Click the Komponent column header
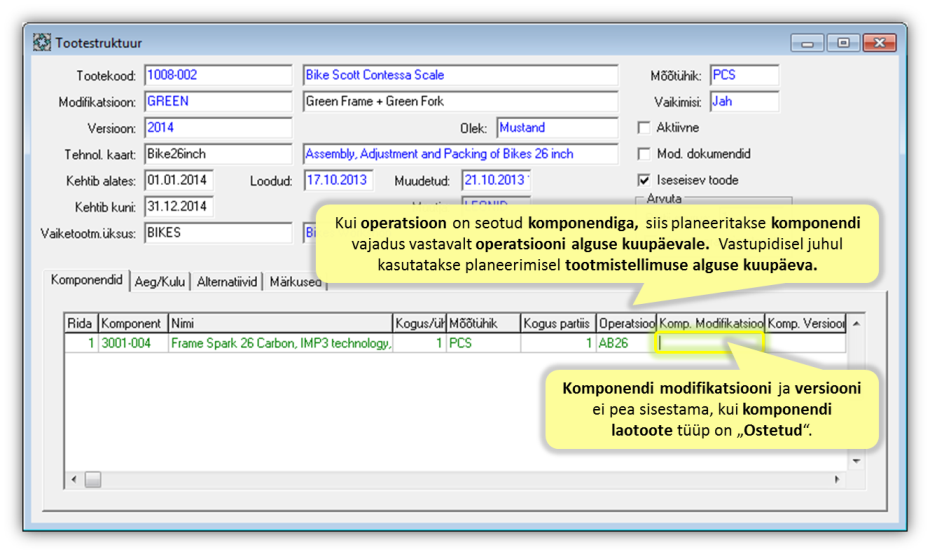This screenshot has width=930, height=554. click(x=132, y=323)
